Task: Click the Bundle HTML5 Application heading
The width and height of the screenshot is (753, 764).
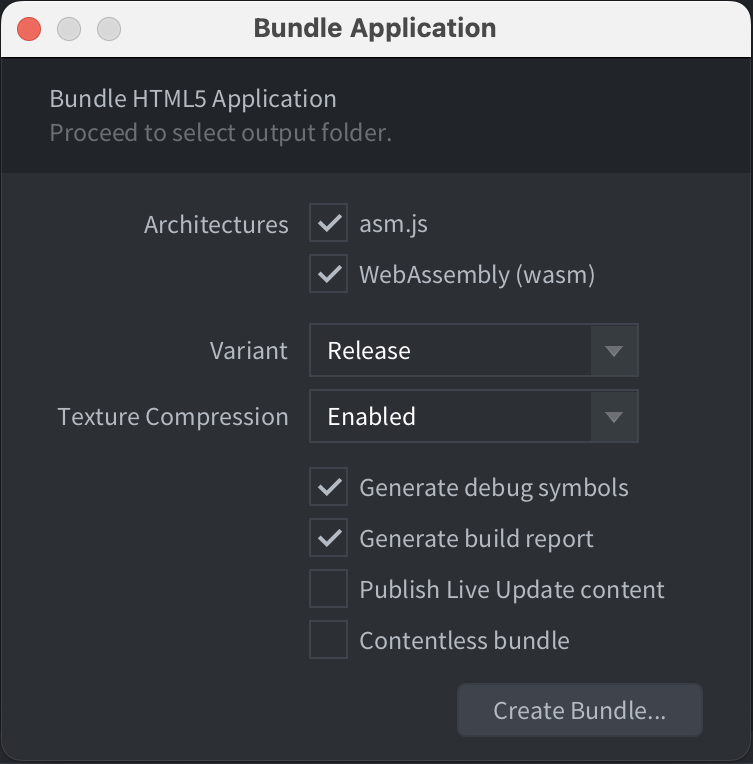Action: (x=193, y=99)
